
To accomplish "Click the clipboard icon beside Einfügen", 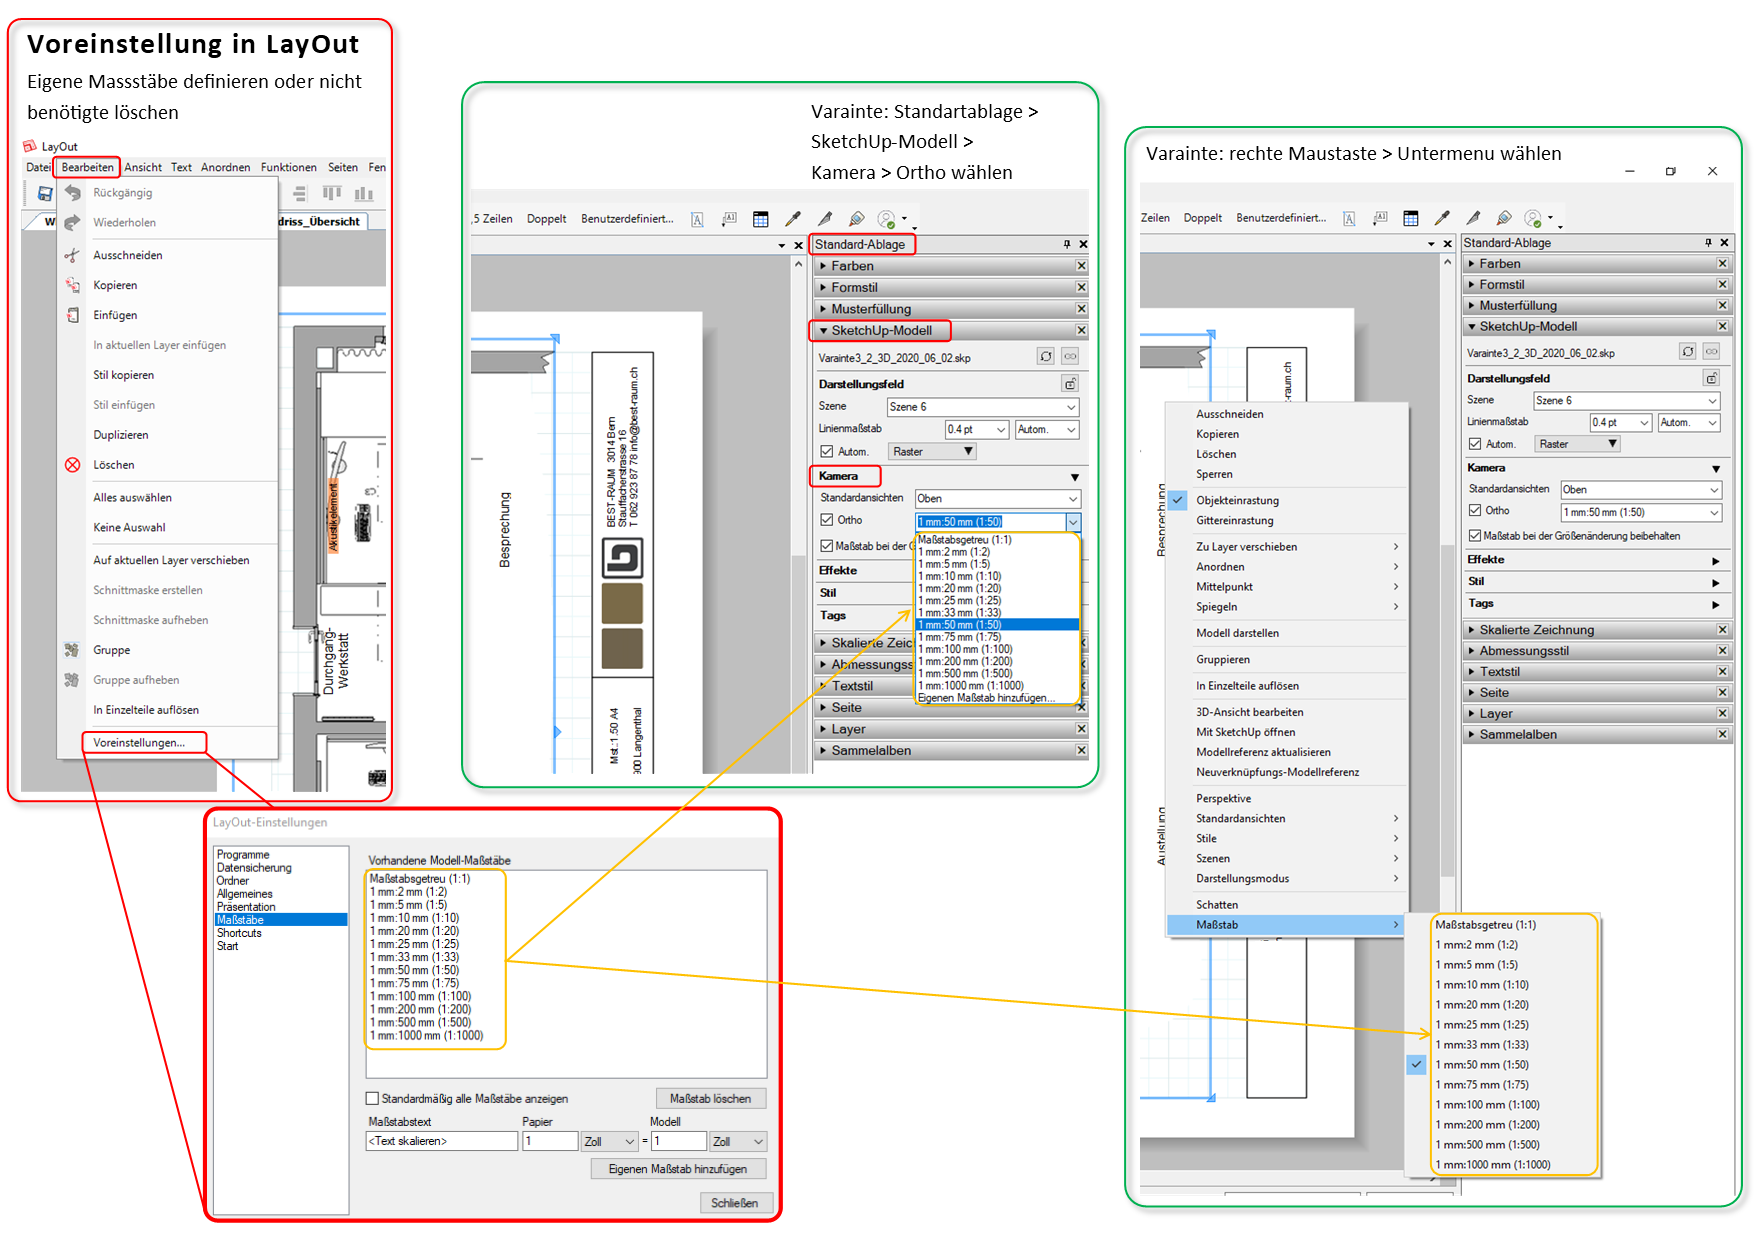I will point(72,315).
